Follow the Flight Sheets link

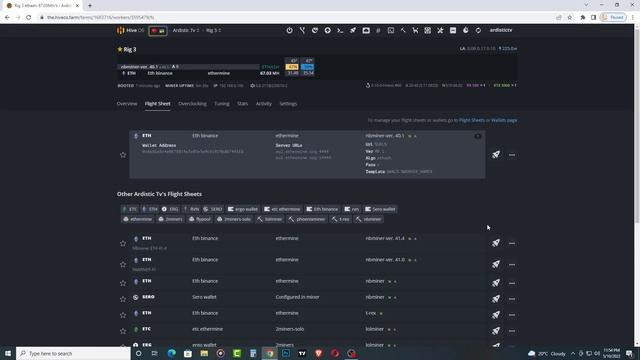[x=472, y=120]
